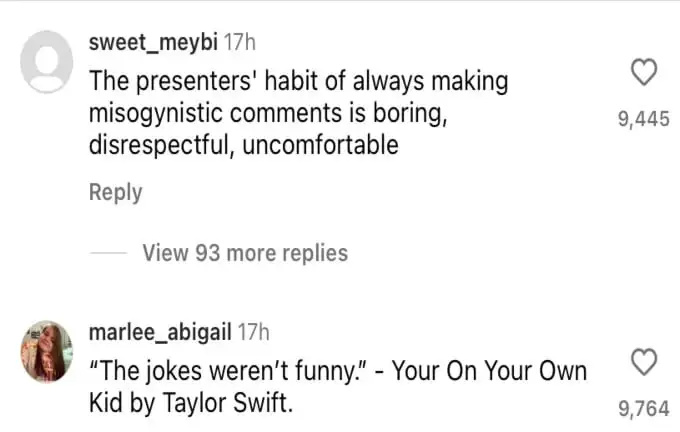The height and width of the screenshot is (432, 680).
Task: Click the text "Your On Your Own"
Action: (x=489, y=371)
